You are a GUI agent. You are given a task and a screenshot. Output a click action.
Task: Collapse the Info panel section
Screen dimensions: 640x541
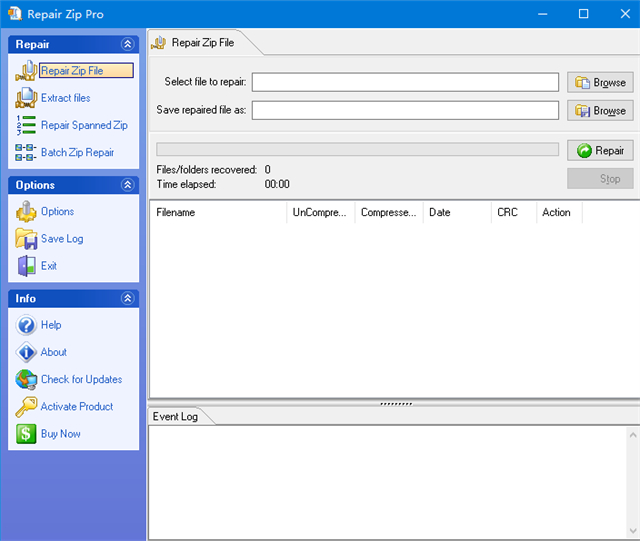[127, 298]
